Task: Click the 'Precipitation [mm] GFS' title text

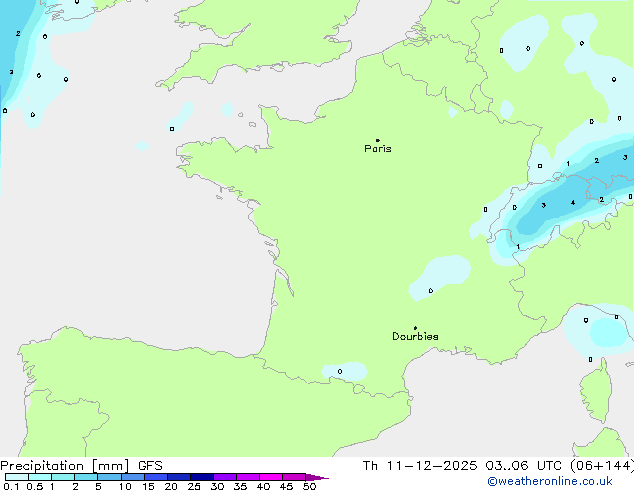Action: pos(81,466)
